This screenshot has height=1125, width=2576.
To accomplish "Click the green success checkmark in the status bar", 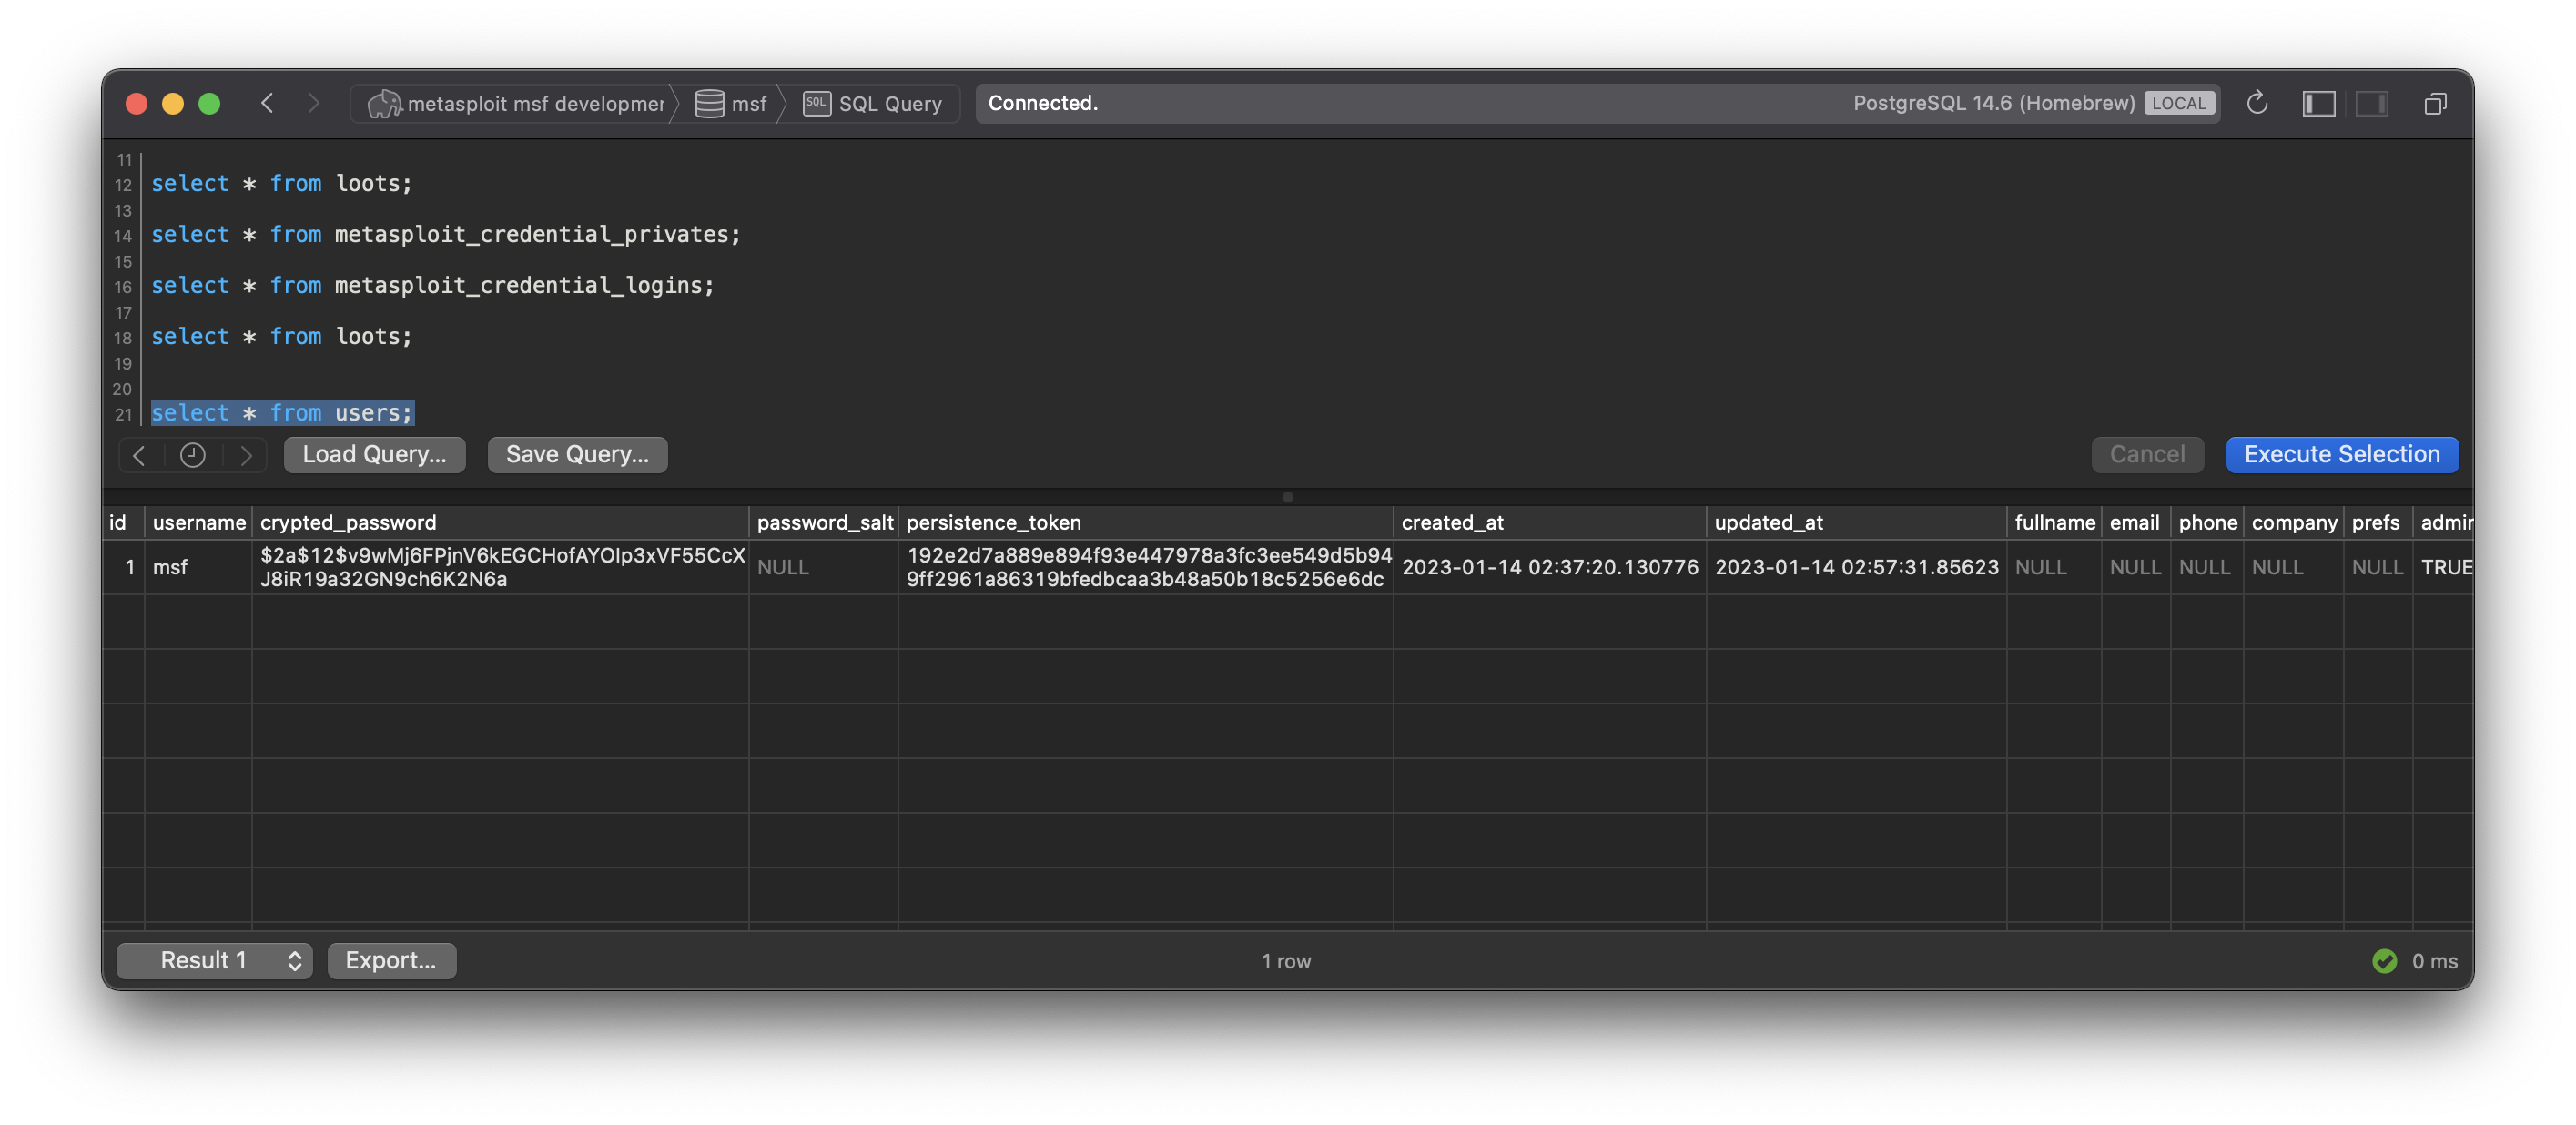I will [x=2384, y=961].
